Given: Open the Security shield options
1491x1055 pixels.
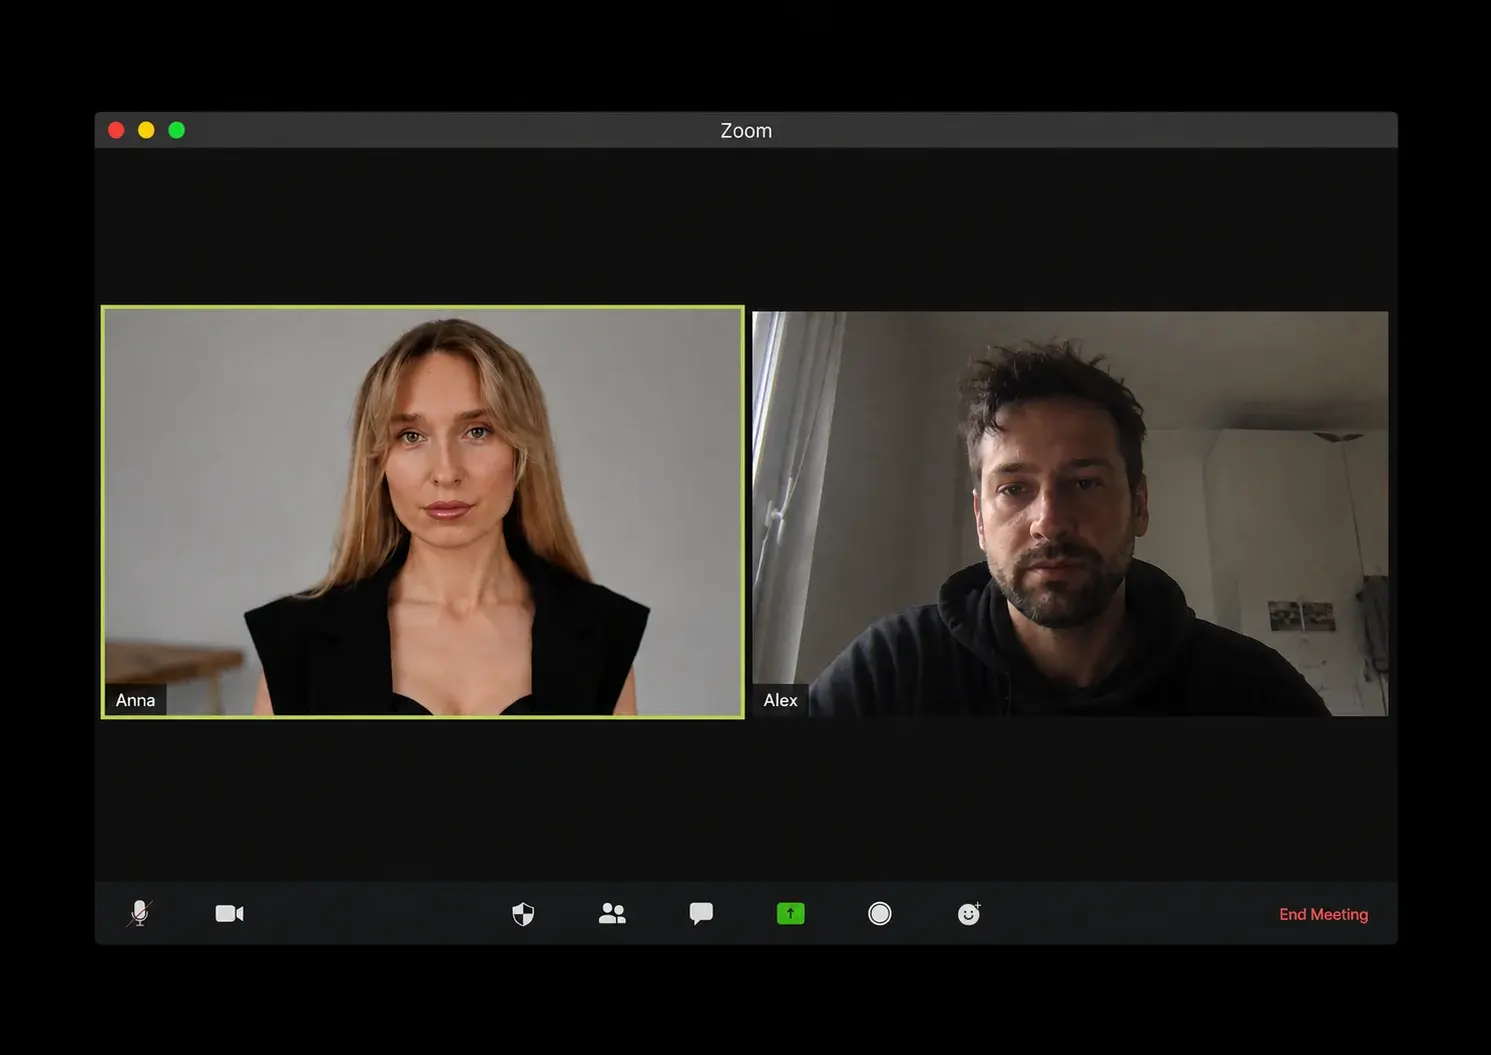Looking at the screenshot, I should pos(523,914).
